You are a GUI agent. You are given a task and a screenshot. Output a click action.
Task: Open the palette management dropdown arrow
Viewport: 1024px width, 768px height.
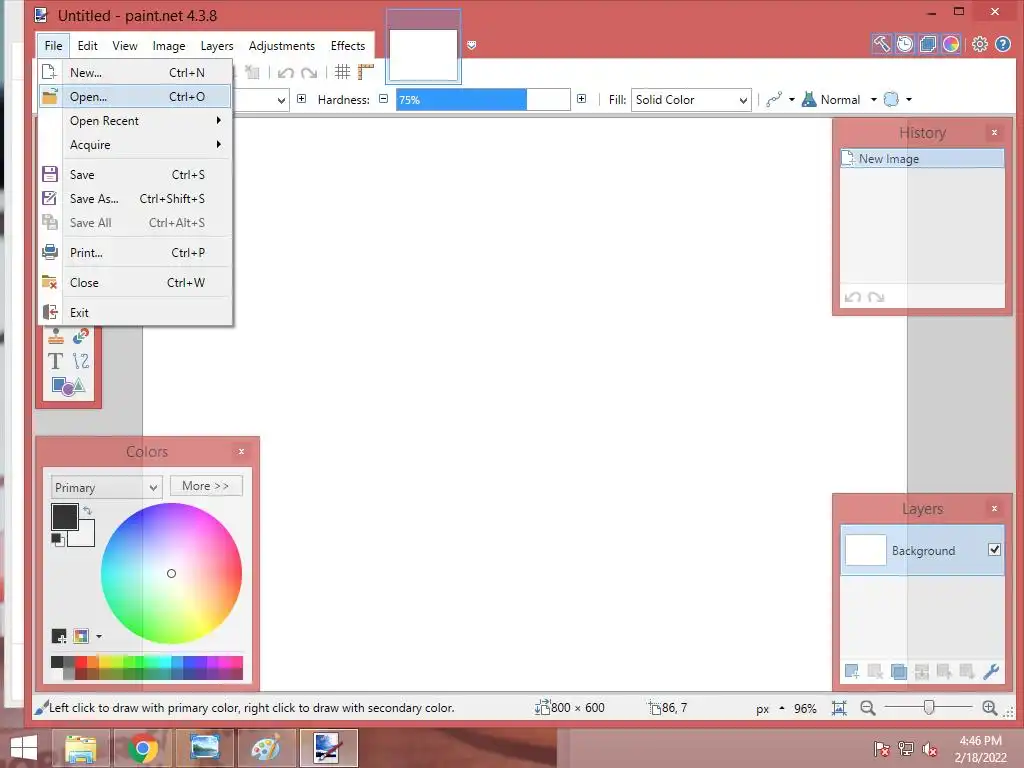[x=99, y=636]
